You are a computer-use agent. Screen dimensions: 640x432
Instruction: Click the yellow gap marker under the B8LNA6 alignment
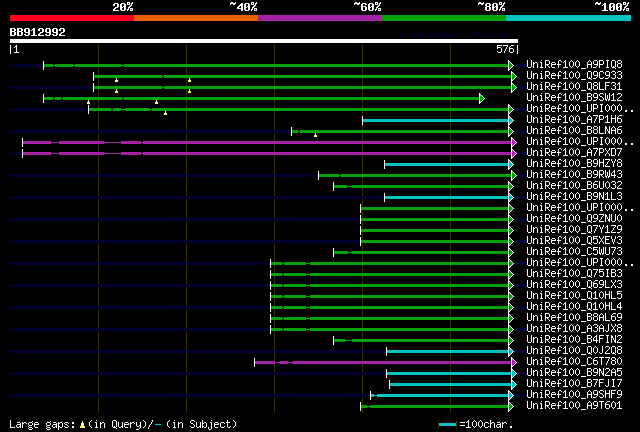pyautogui.click(x=315, y=135)
